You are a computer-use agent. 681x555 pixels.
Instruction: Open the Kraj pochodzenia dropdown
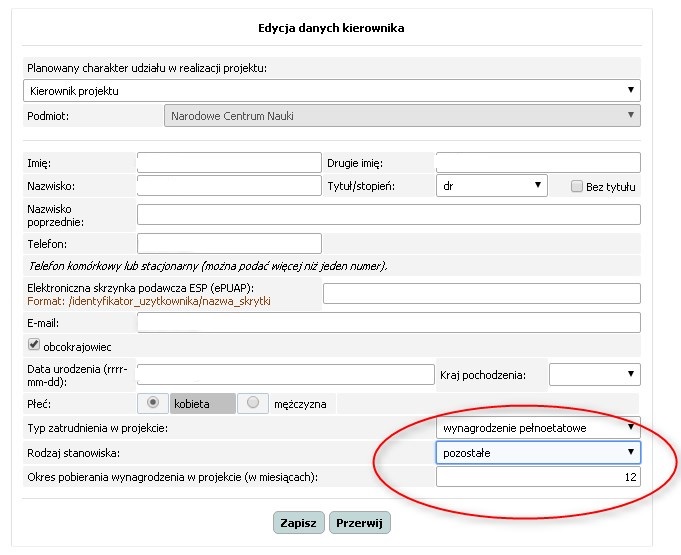(595, 374)
